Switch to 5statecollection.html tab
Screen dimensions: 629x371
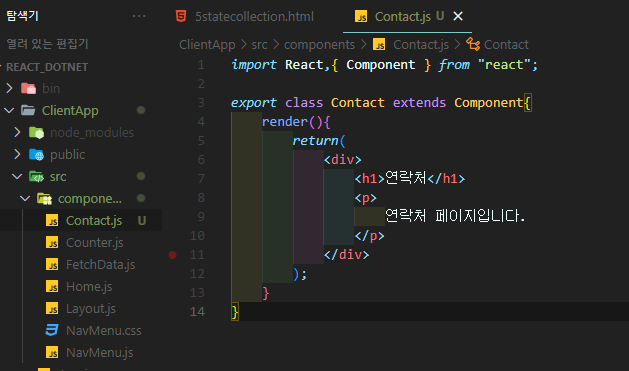(254, 16)
